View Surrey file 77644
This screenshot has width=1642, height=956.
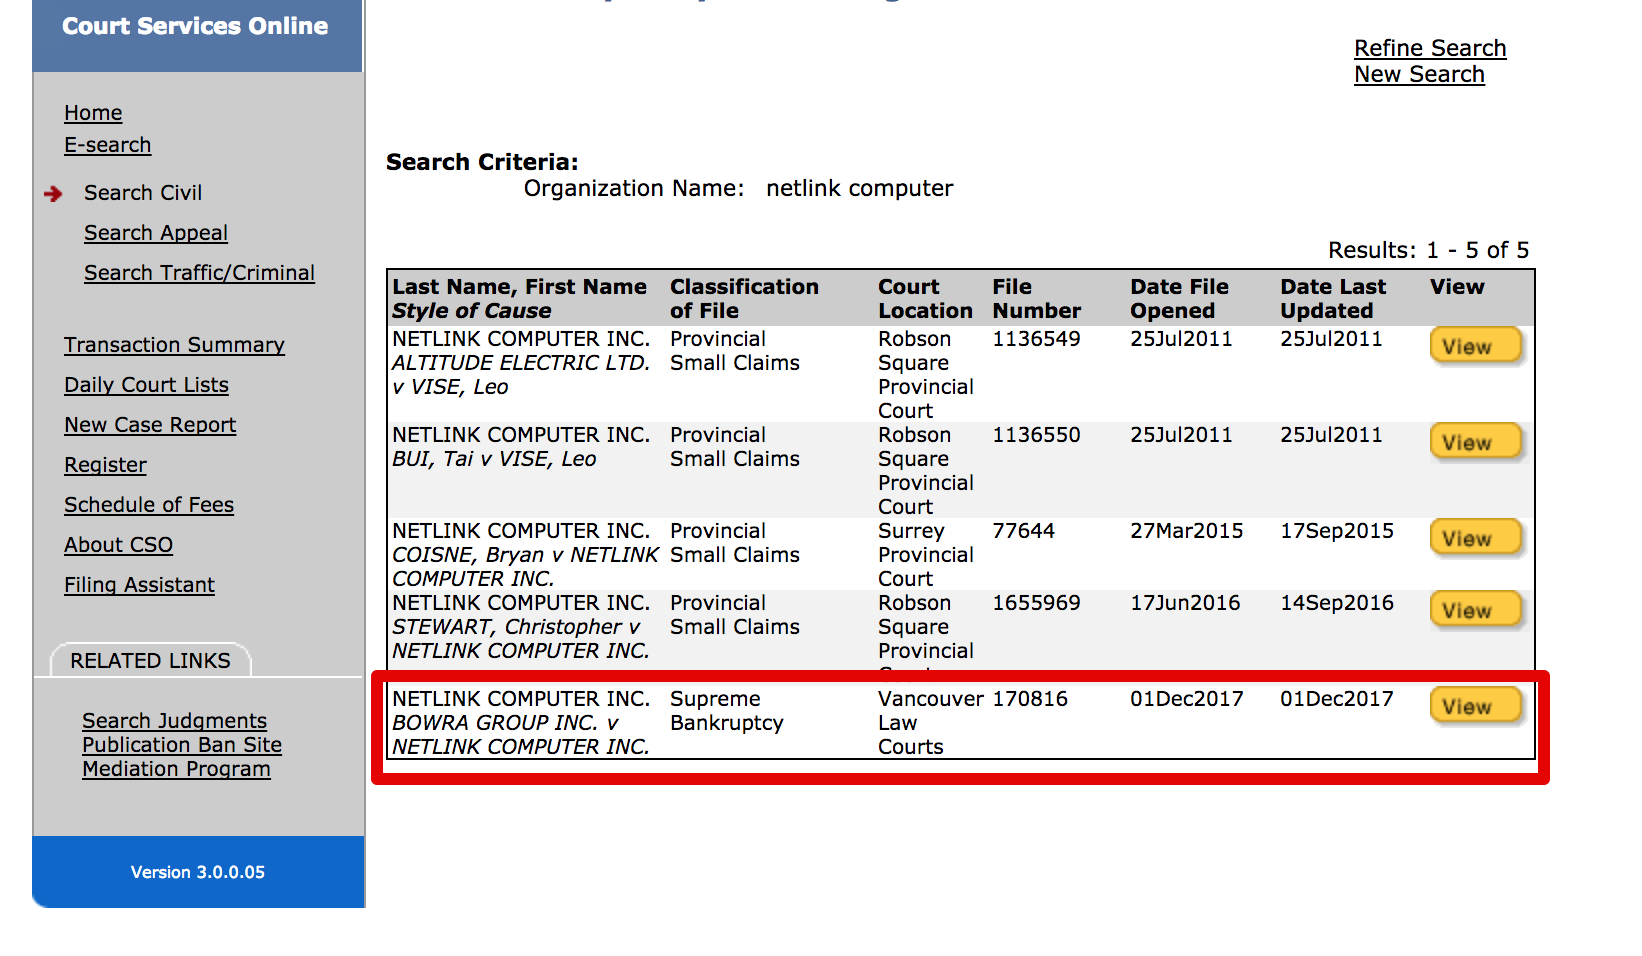(x=1475, y=538)
